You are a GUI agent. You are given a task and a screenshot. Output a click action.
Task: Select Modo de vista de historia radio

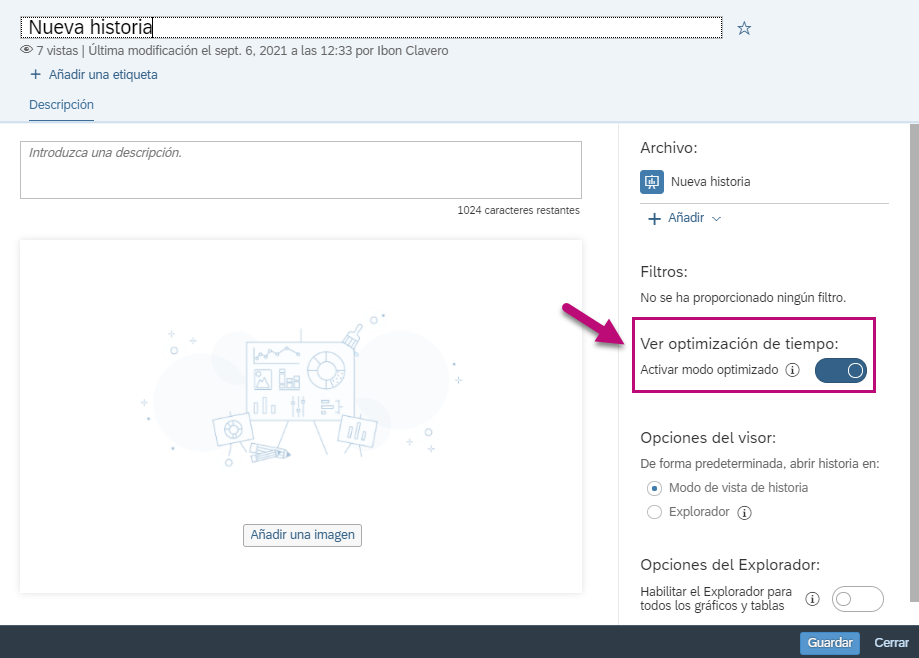click(654, 488)
